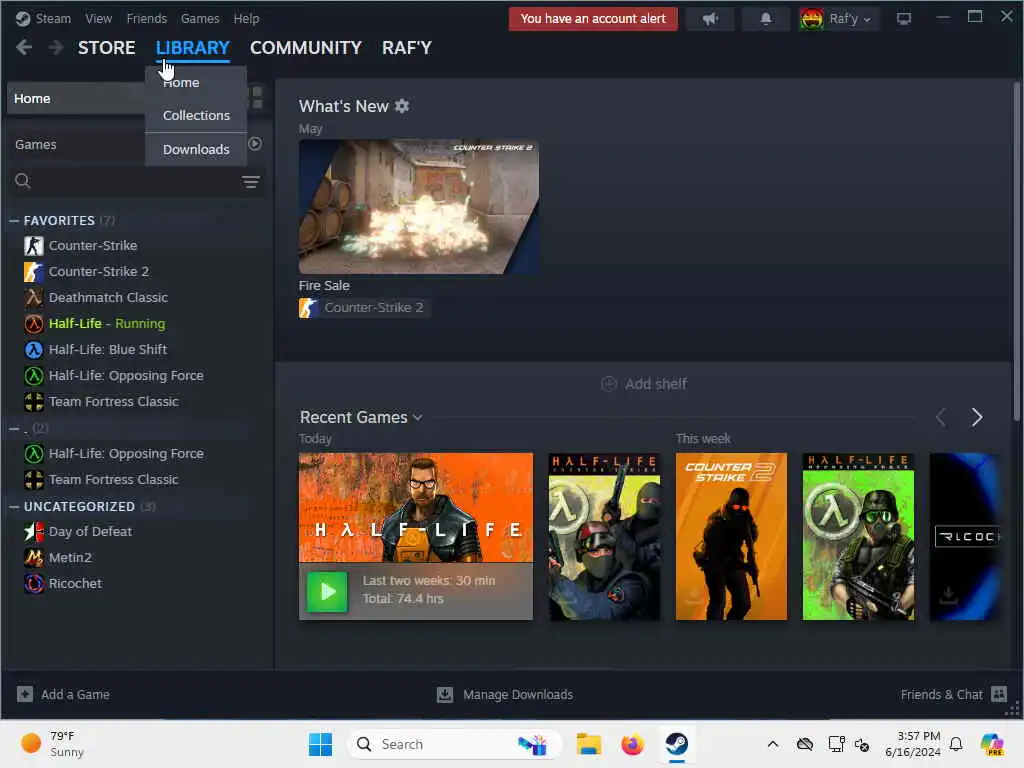This screenshot has width=1024, height=768.
Task: Open the View menu
Action: point(99,18)
